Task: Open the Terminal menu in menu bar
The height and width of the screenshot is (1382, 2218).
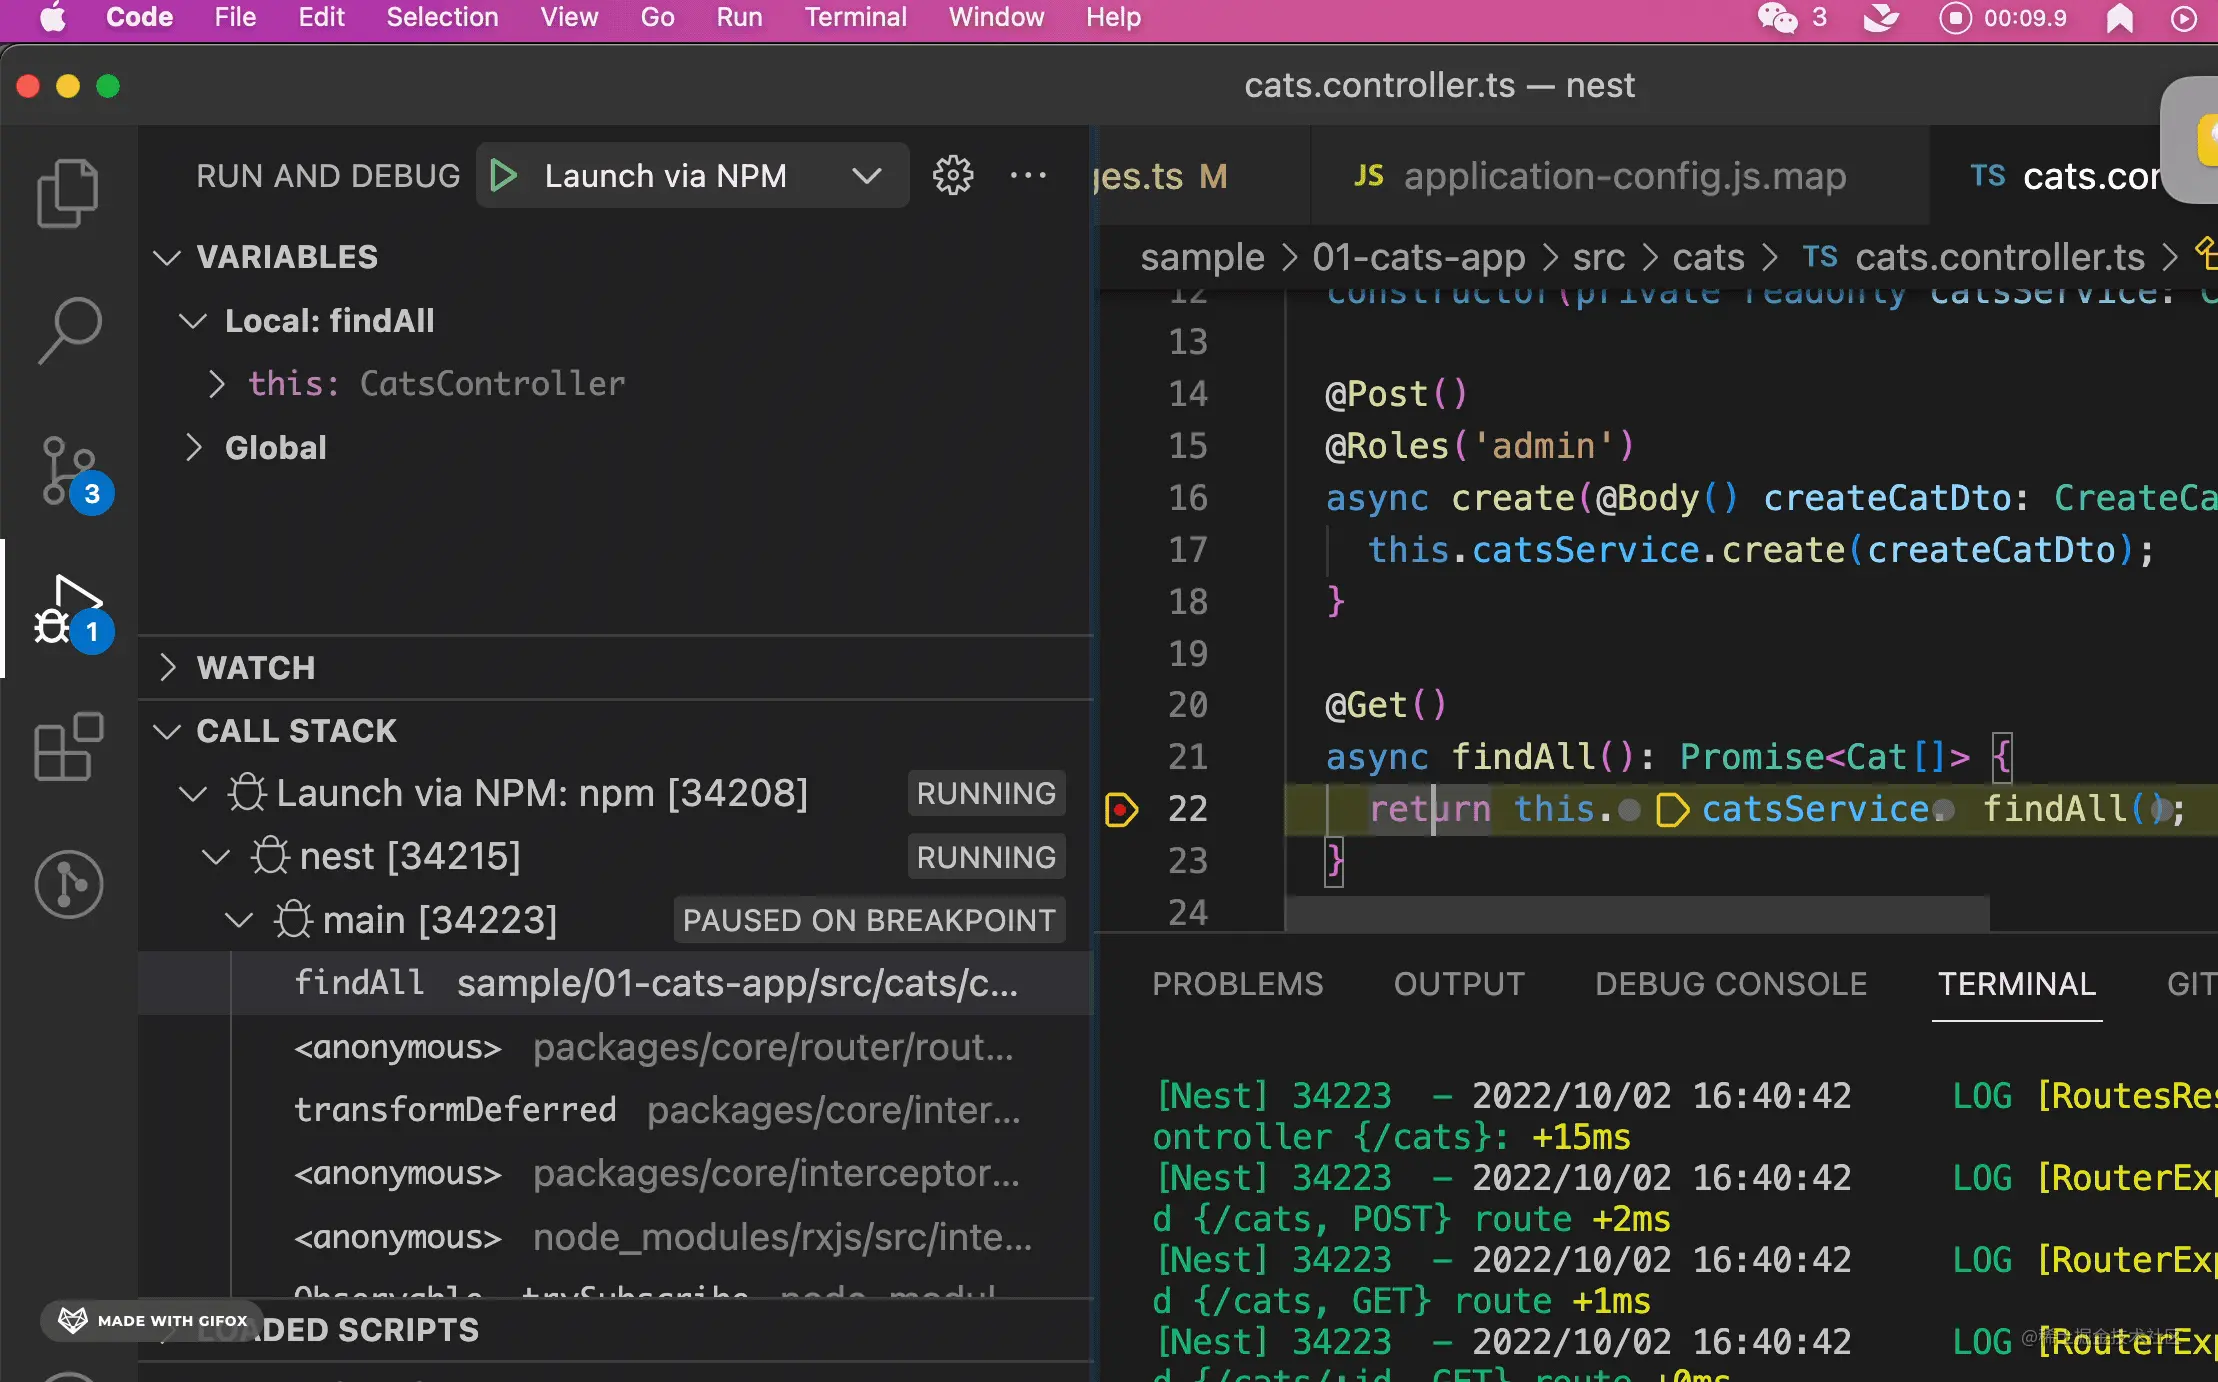Action: [x=855, y=18]
